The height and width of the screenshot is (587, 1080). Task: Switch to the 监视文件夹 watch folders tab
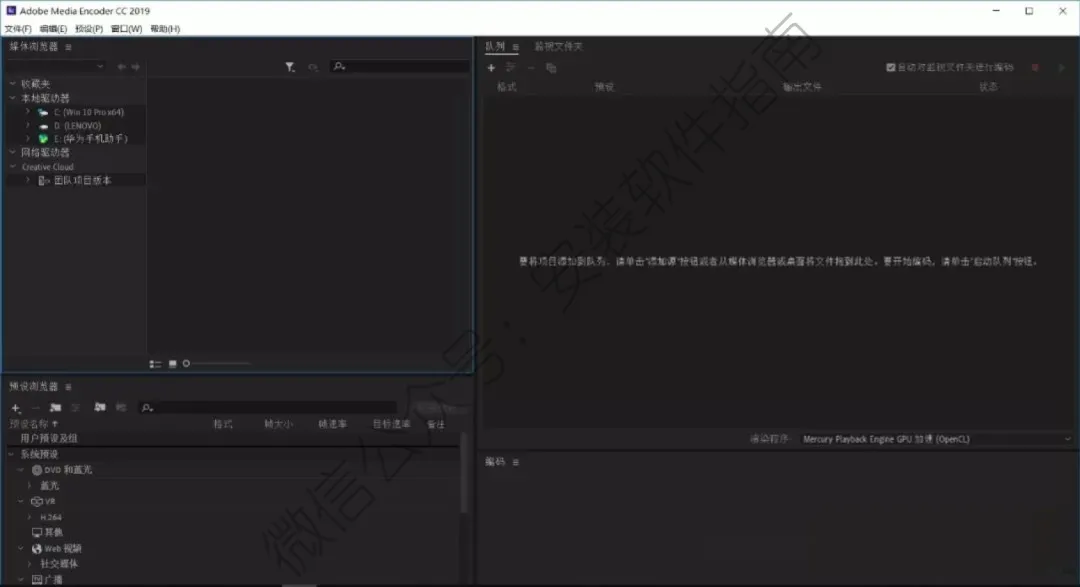(x=559, y=46)
